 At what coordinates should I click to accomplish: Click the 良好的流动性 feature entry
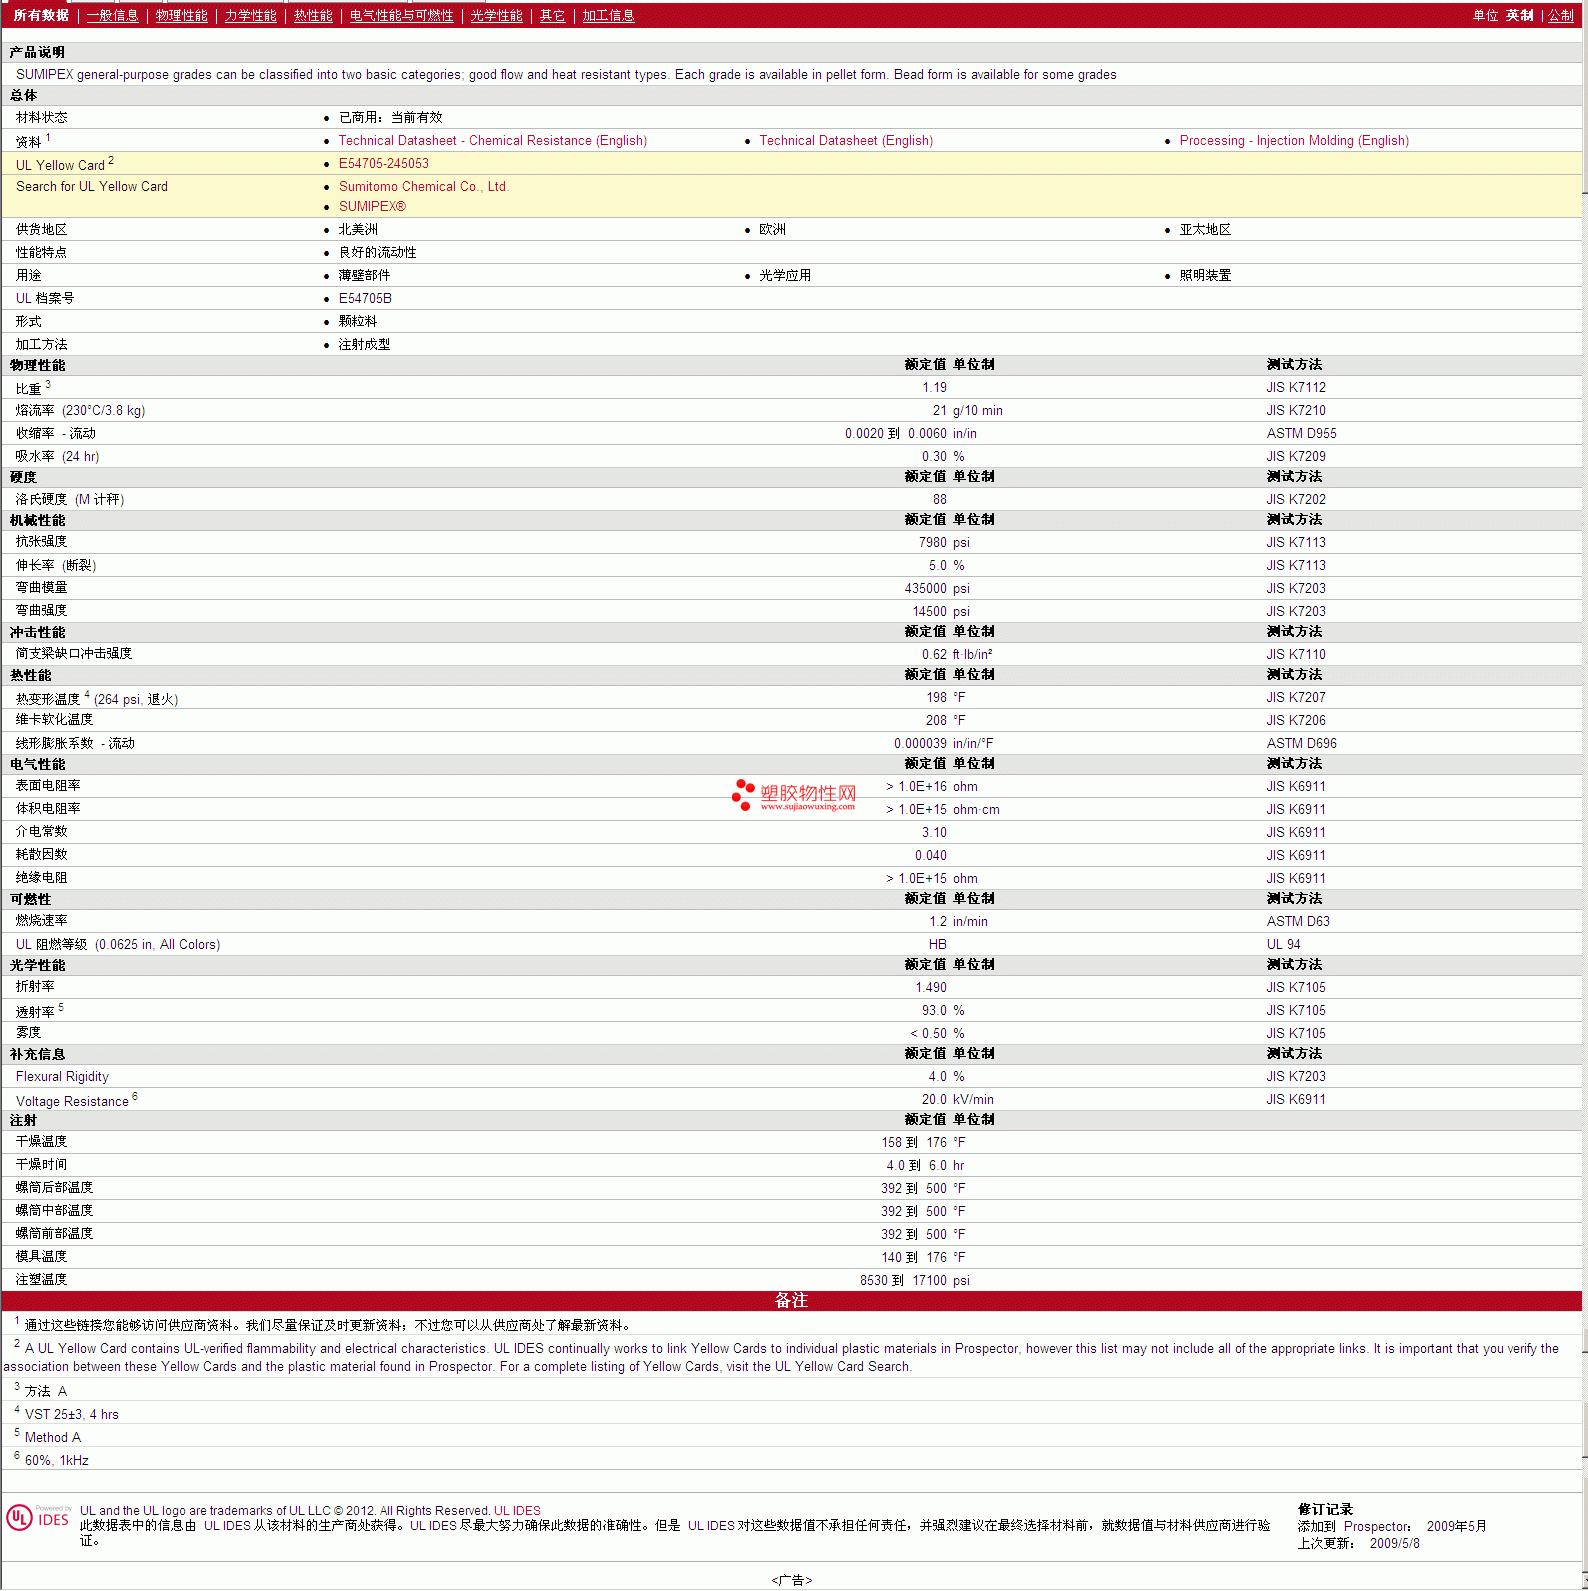click(x=377, y=253)
